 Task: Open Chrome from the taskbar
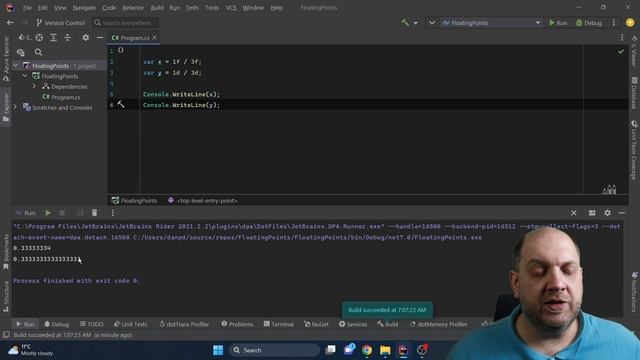point(367,350)
